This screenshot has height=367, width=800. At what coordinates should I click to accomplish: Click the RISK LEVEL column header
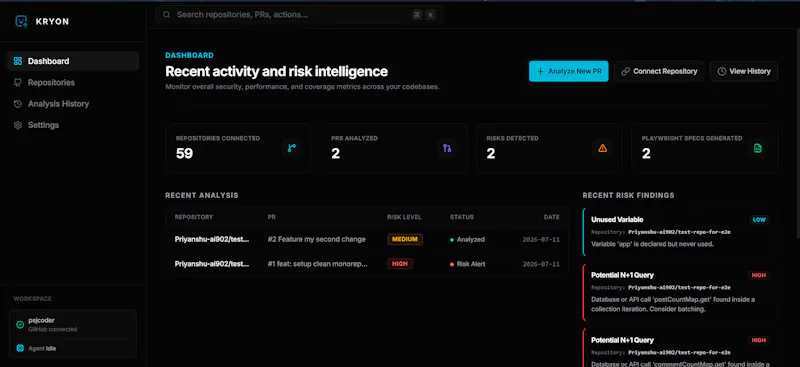[x=404, y=217]
